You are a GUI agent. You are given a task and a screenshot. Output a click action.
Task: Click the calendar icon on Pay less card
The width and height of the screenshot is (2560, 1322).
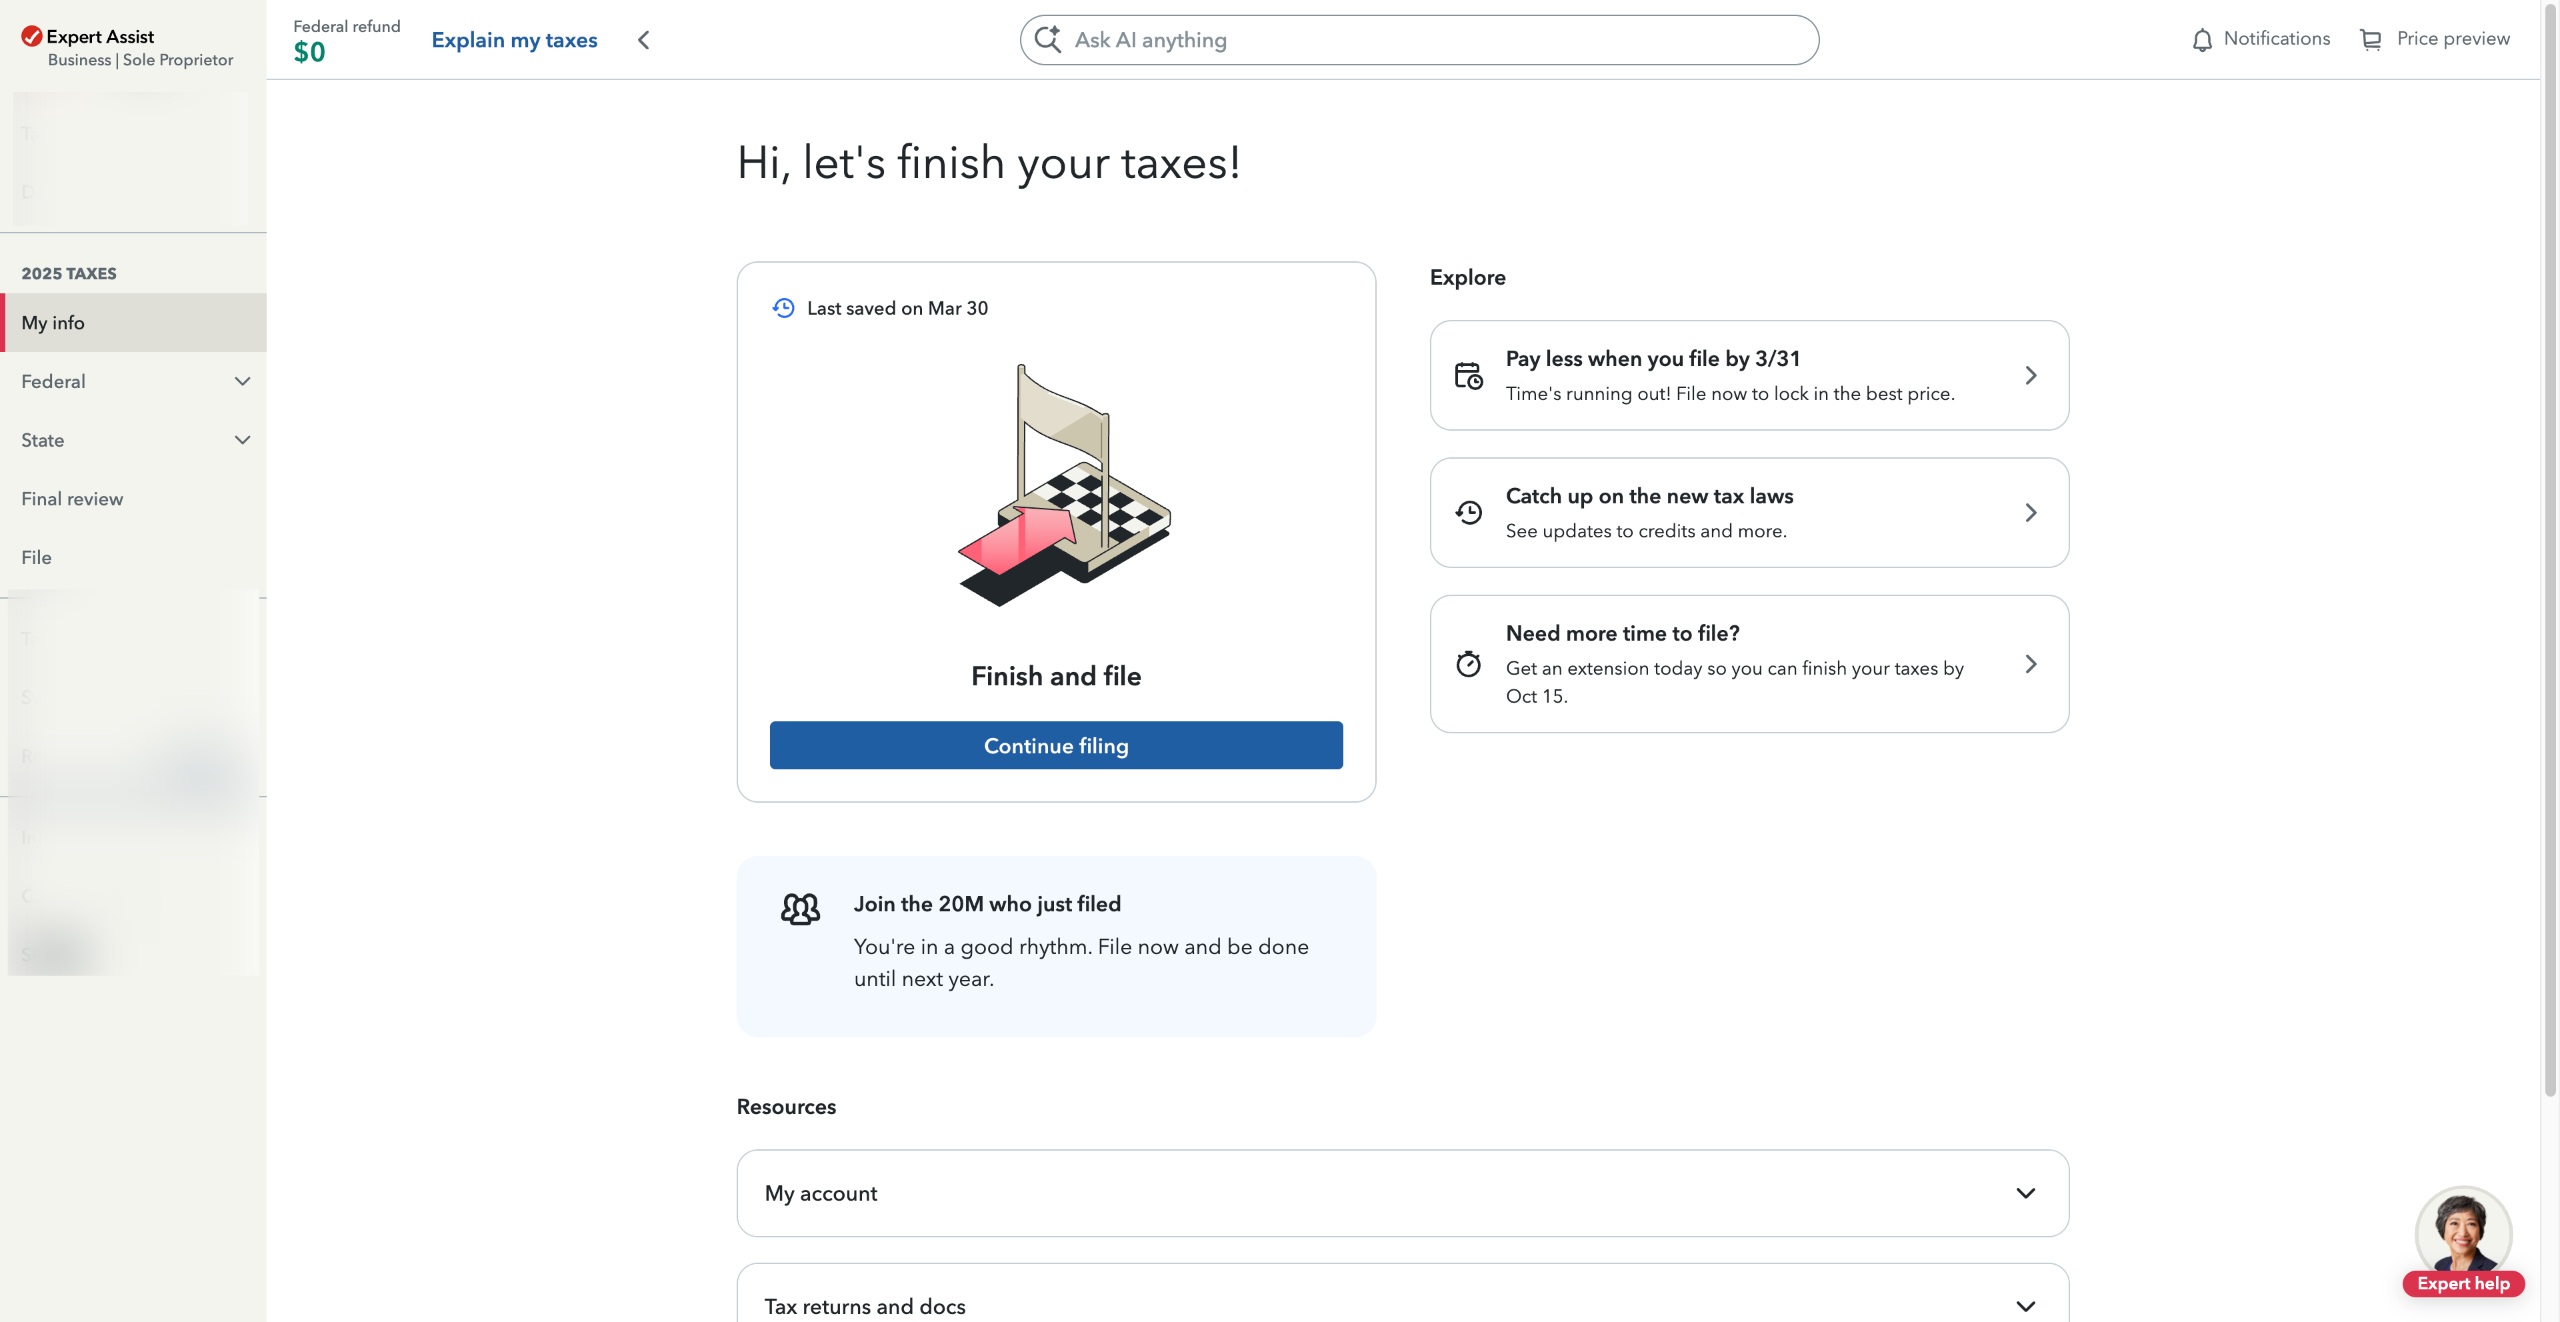[x=1468, y=376]
